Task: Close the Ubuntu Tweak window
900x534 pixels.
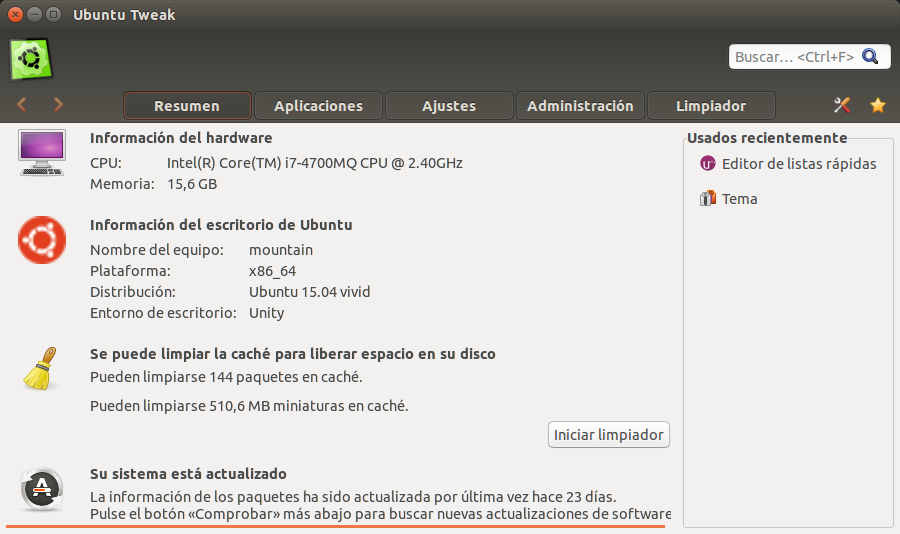Action: tap(16, 15)
